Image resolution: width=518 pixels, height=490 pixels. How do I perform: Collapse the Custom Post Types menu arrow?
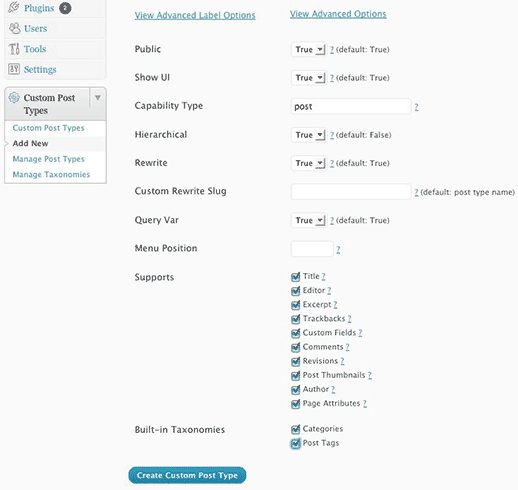tap(98, 98)
